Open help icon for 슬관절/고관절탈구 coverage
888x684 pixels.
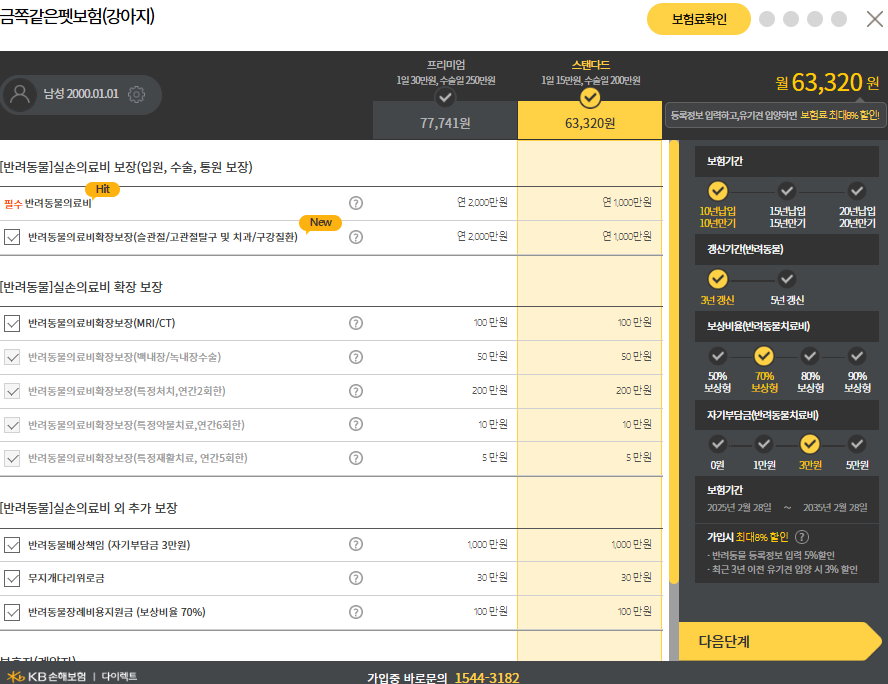(356, 237)
